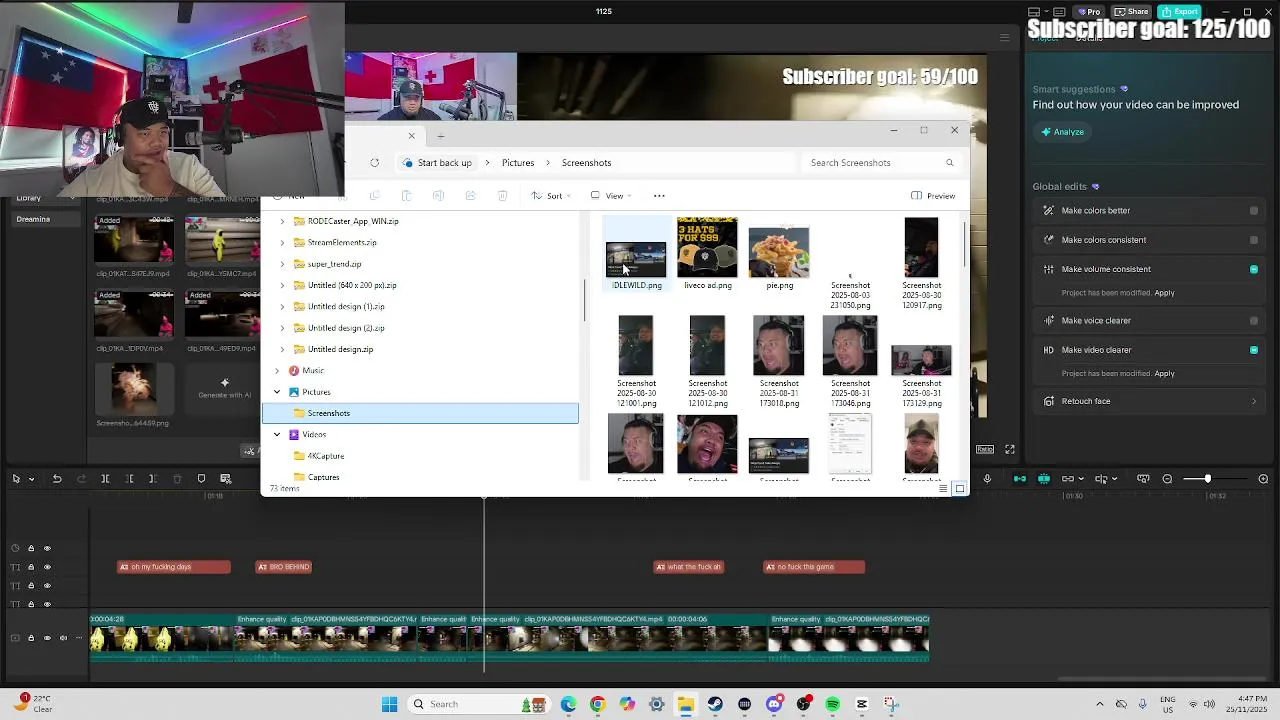Mute the main video track audio

63,638
